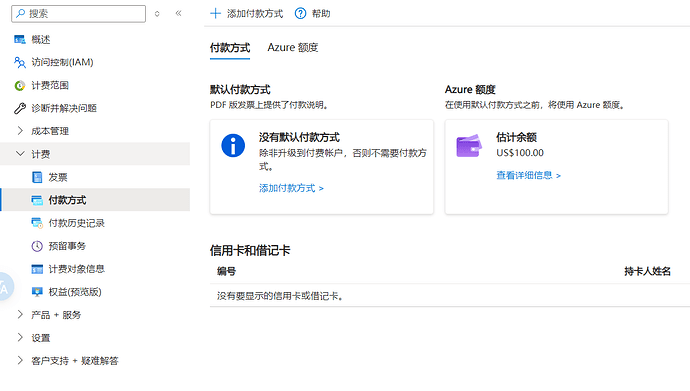Click the US$100.00 balance value
This screenshot has height=391, width=690.
click(520, 153)
